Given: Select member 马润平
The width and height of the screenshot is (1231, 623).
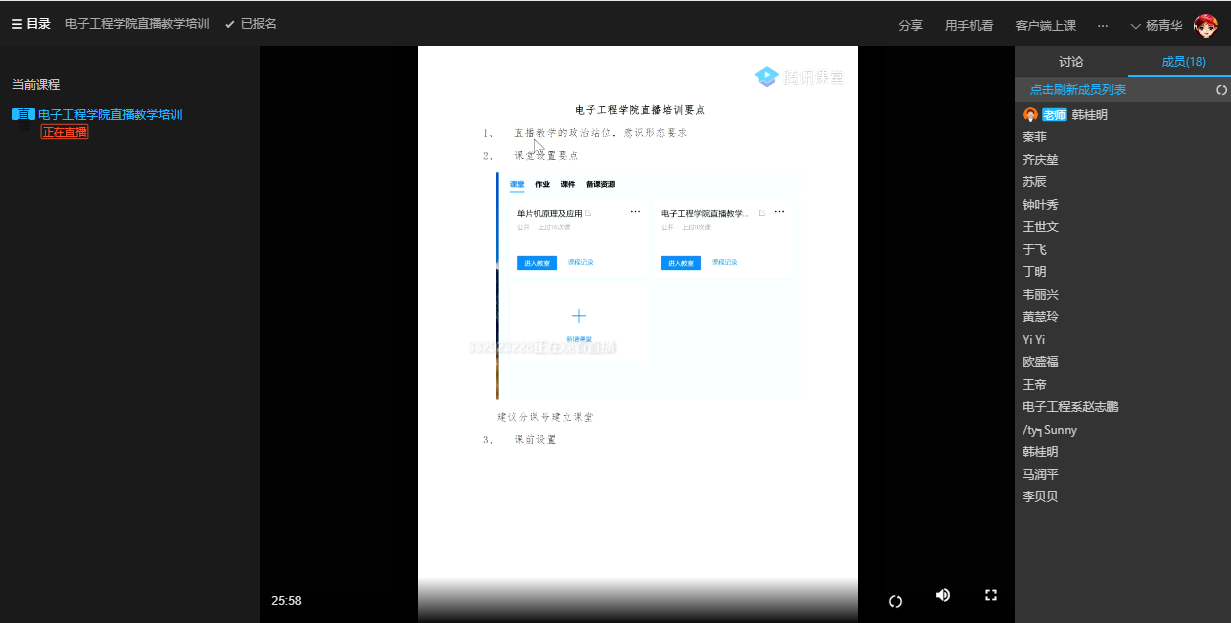Looking at the screenshot, I should pos(1040,475).
